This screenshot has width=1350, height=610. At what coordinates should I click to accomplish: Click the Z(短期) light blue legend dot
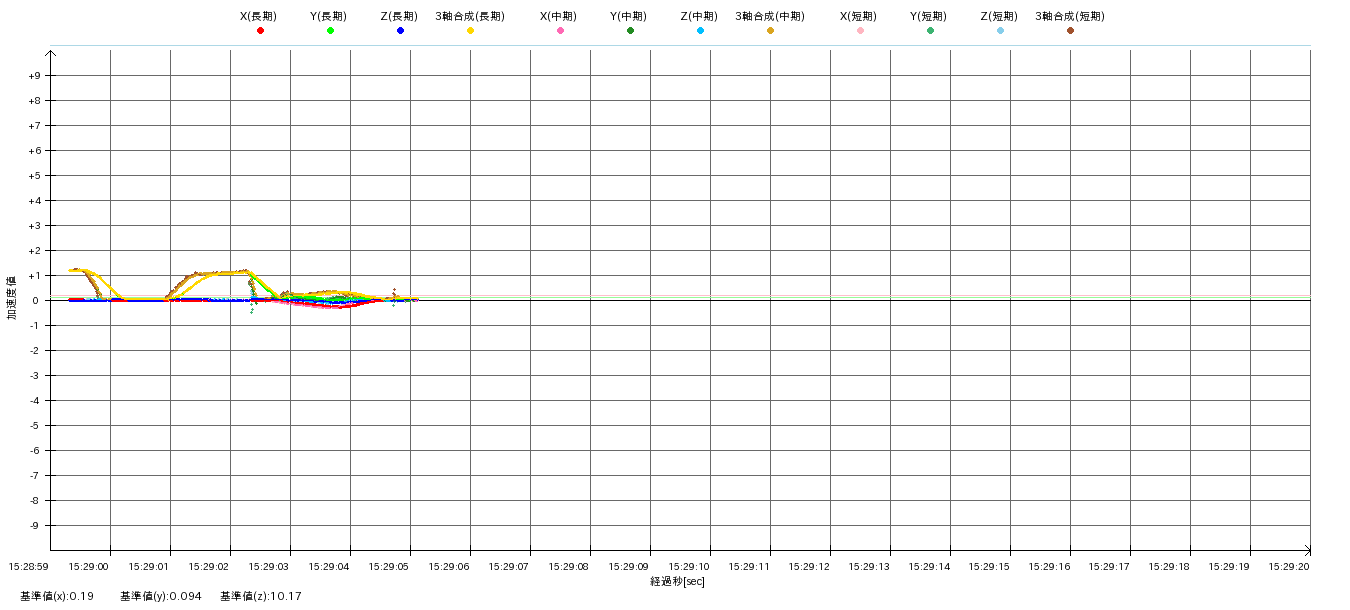(x=1000, y=31)
